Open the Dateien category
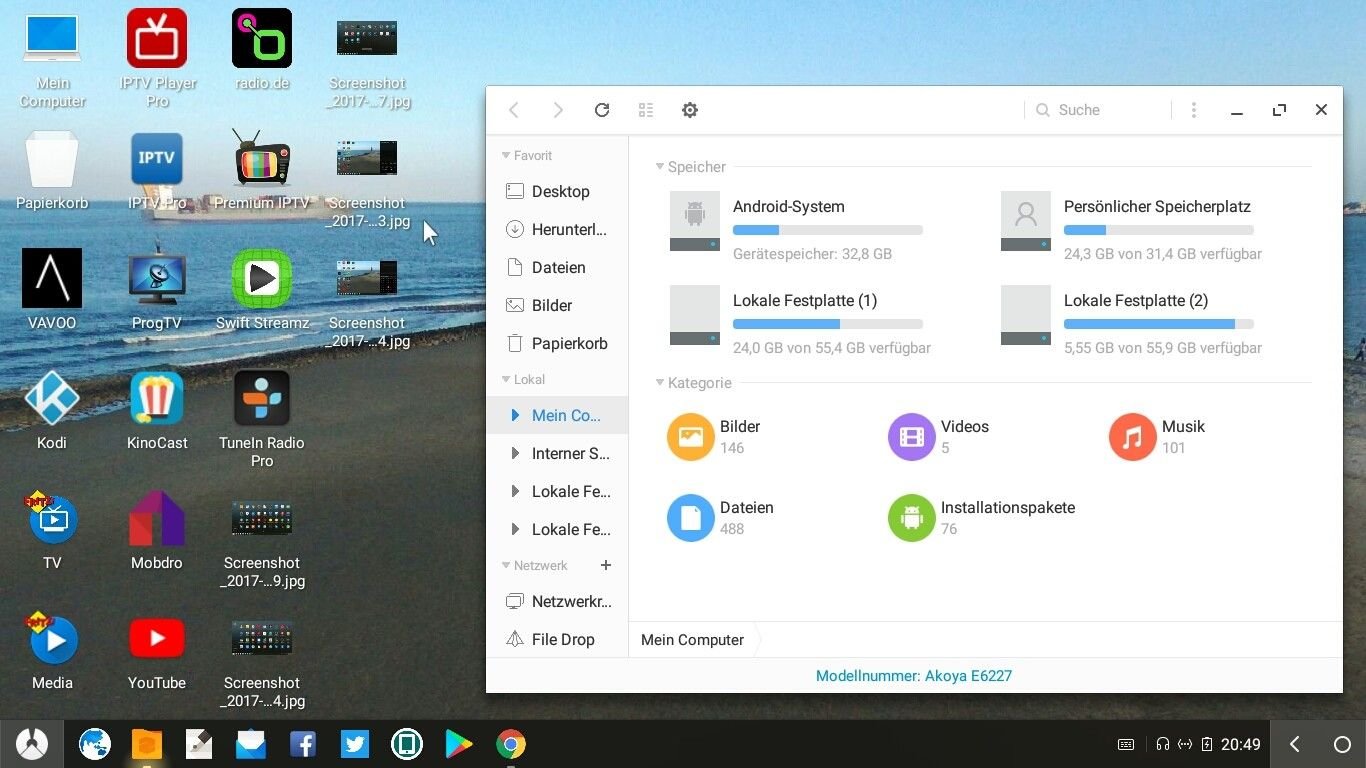 click(721, 518)
